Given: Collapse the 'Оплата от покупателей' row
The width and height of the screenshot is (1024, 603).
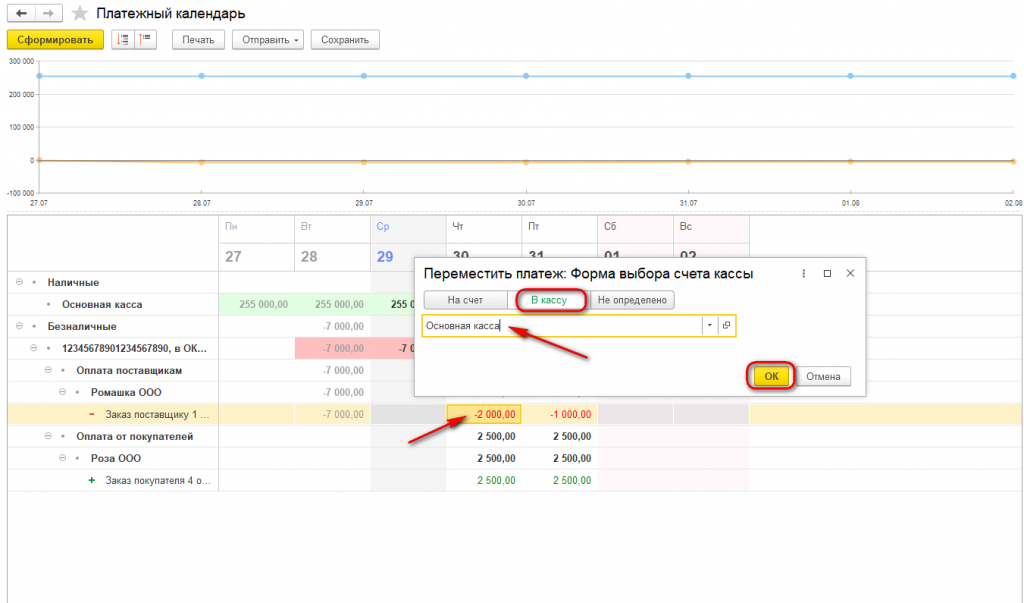Looking at the screenshot, I should coord(48,436).
